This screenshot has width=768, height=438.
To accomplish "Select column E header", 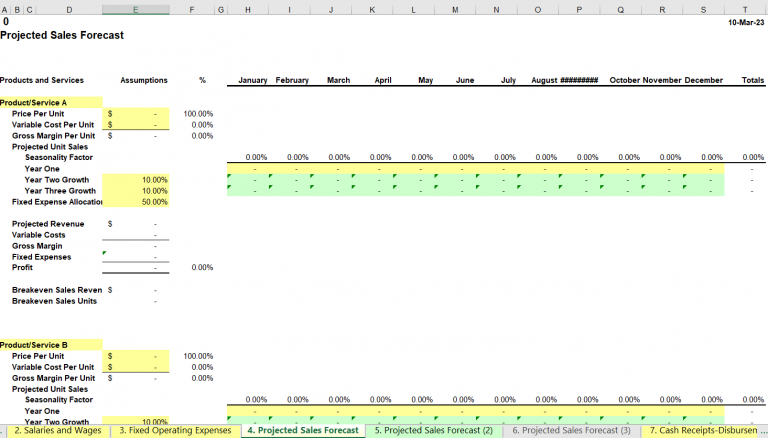I will (136, 9).
